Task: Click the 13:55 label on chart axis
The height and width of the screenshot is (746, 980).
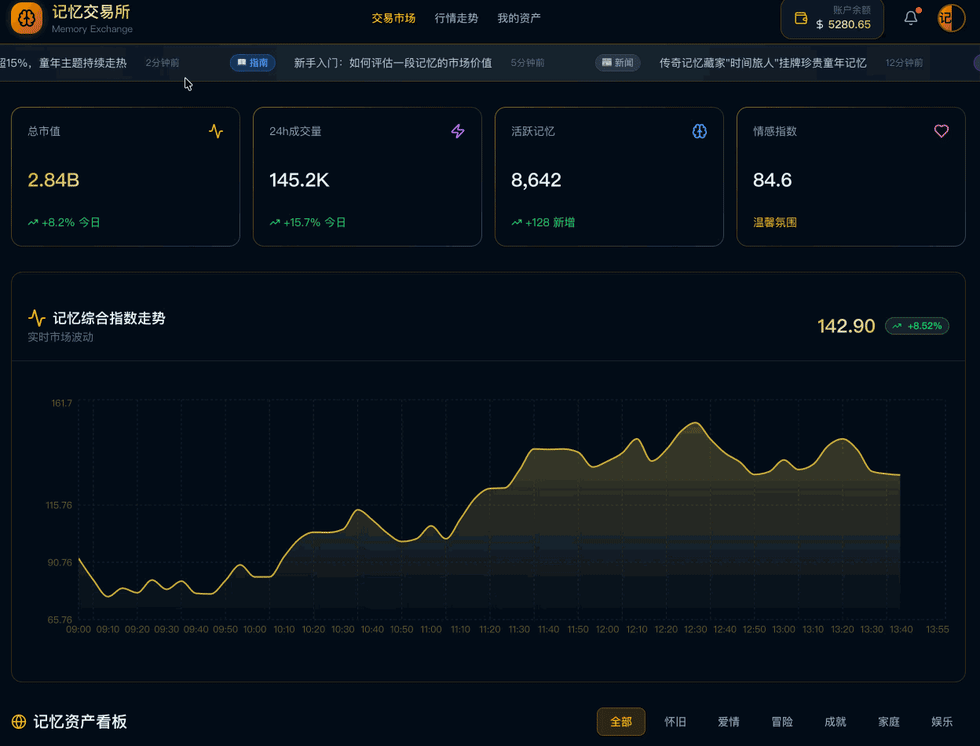Action: (937, 629)
